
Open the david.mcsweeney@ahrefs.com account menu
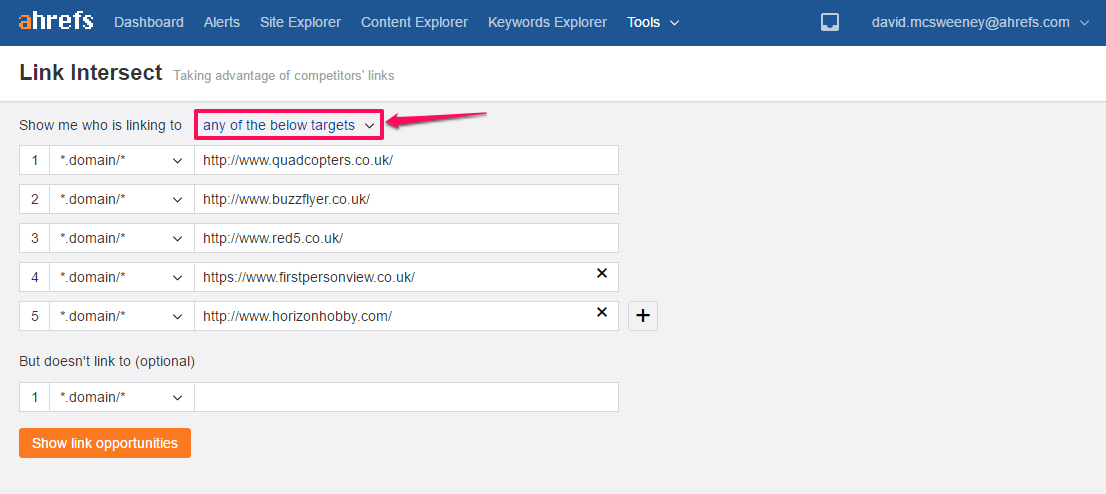pyautogui.click(x=980, y=23)
